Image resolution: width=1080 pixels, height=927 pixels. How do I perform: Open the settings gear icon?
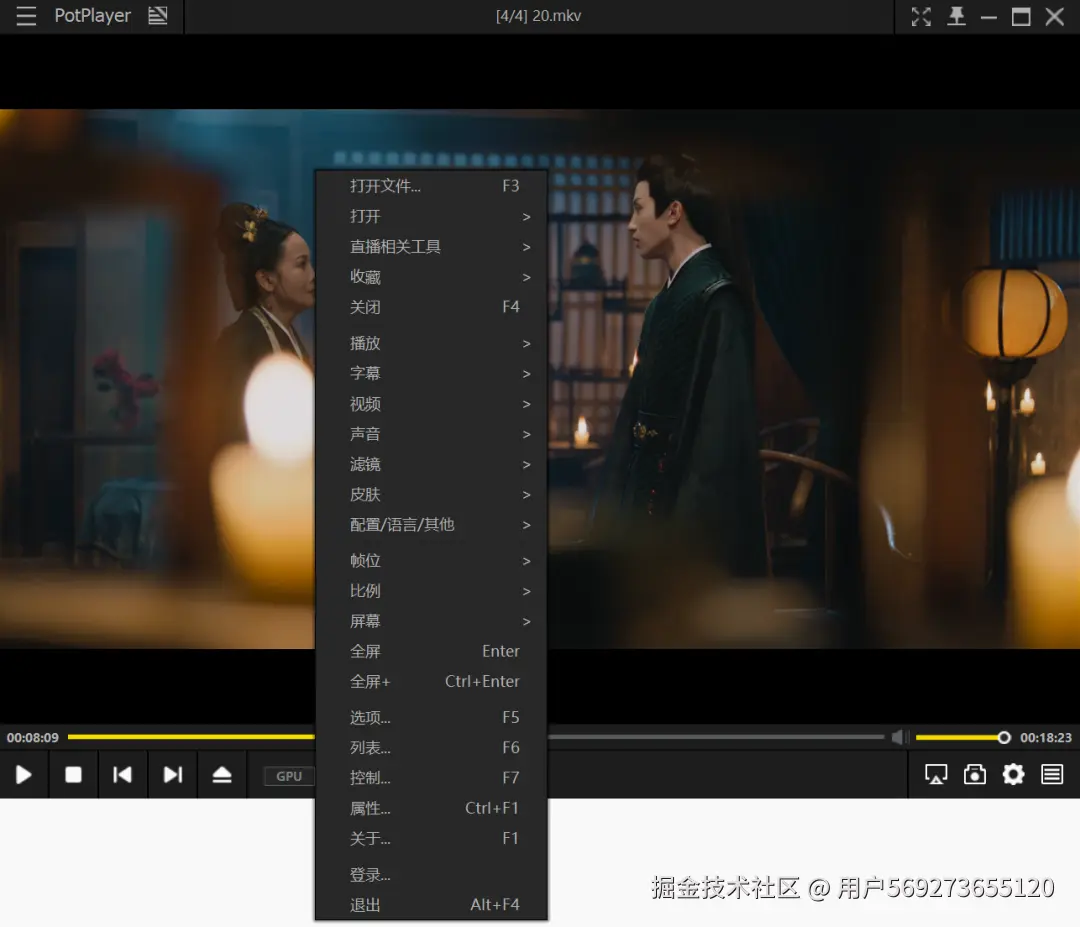coord(1013,775)
